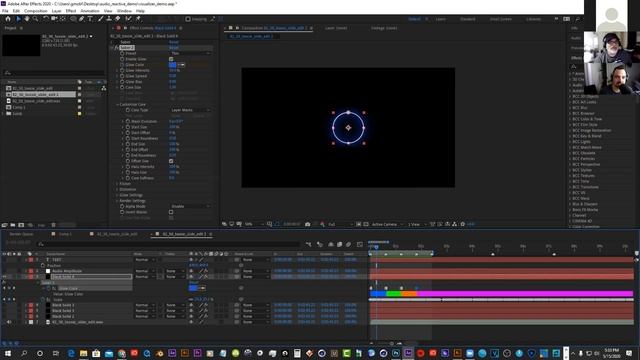Open Alpha Mode dropdown

191,207
